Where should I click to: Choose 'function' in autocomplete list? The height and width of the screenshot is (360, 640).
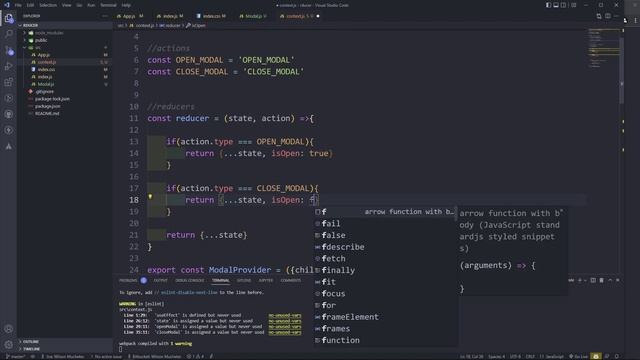click(x=385, y=340)
